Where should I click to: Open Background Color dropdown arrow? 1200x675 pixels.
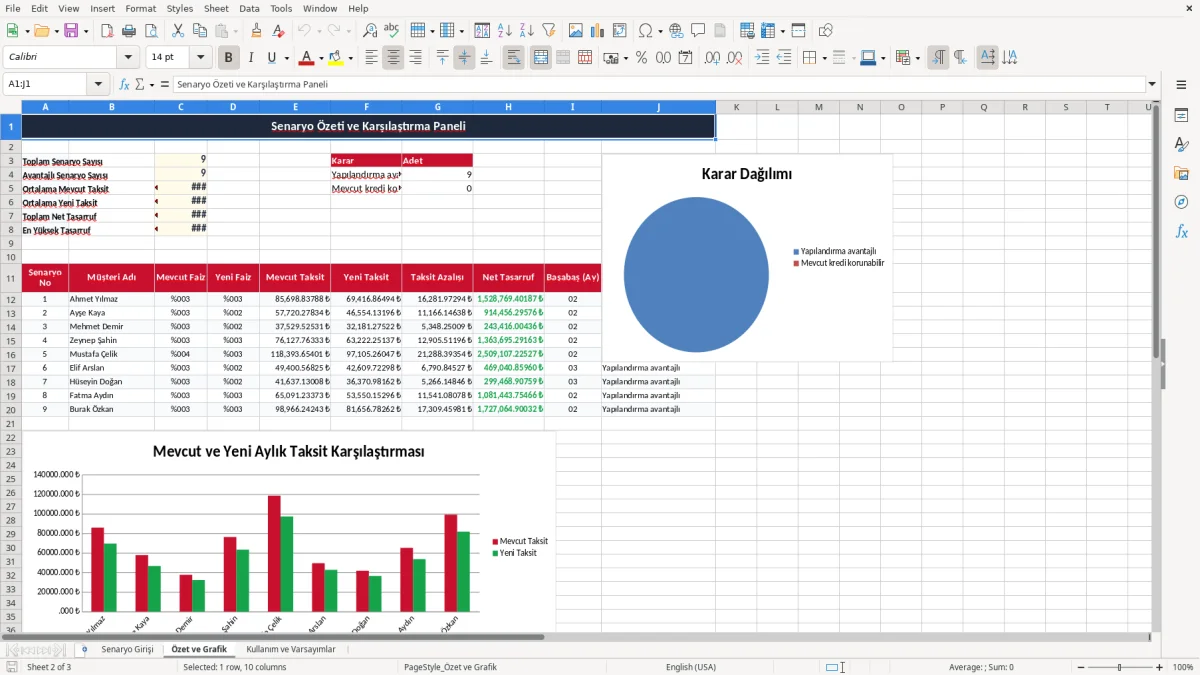(351, 58)
